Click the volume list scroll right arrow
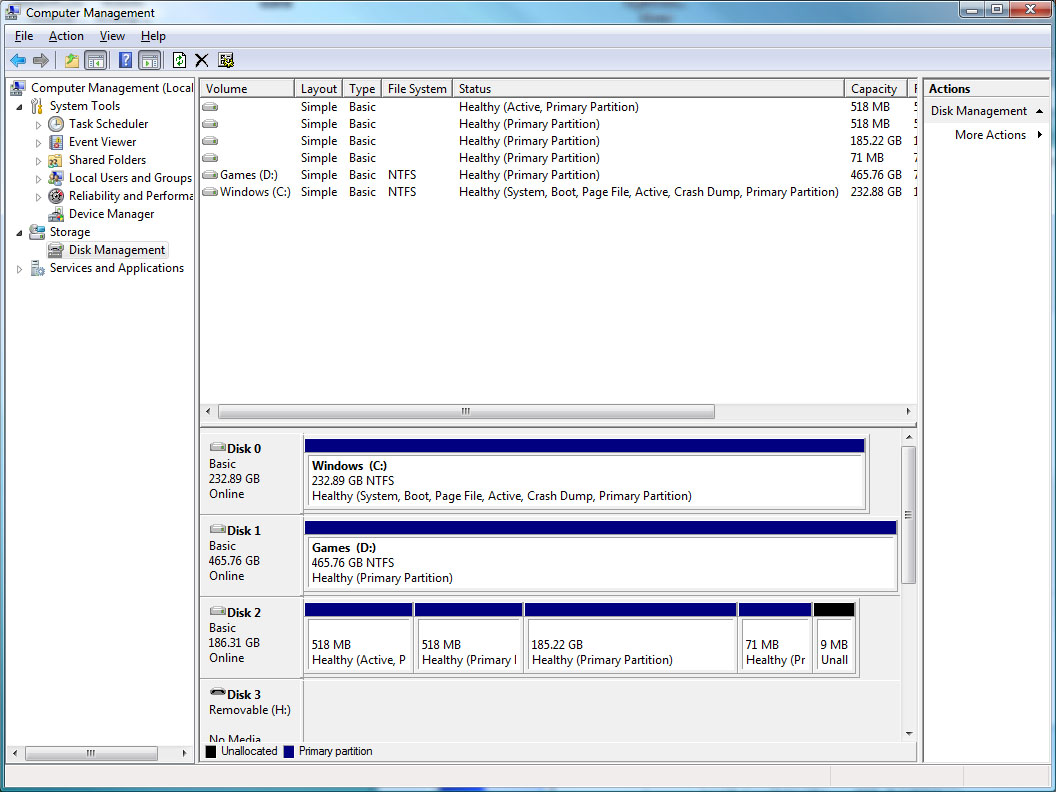 (908, 411)
